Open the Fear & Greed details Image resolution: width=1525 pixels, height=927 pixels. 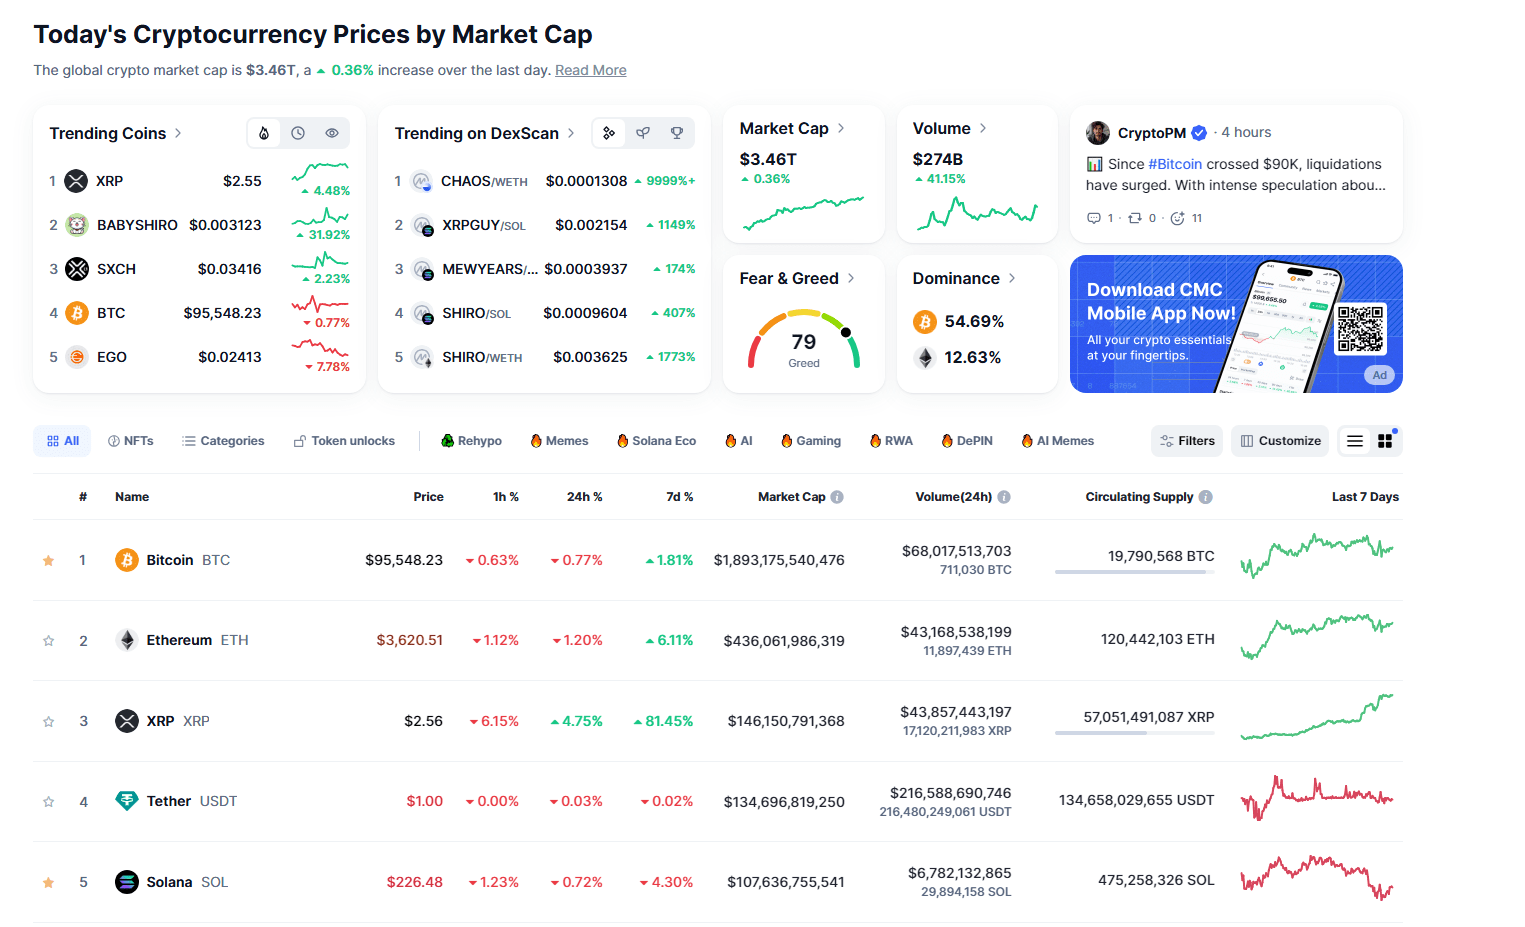851,278
